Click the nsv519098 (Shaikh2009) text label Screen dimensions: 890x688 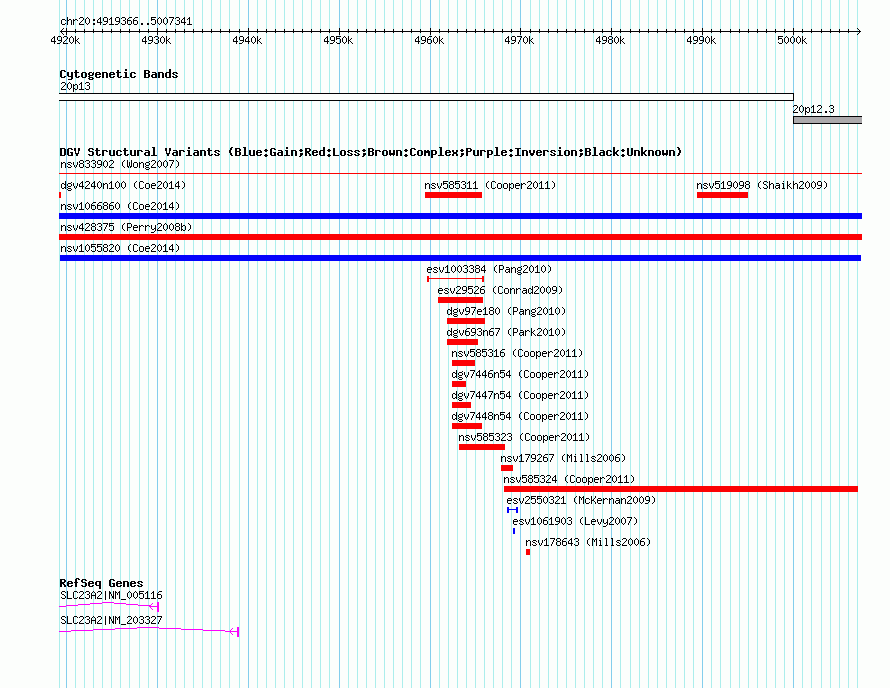click(x=762, y=186)
